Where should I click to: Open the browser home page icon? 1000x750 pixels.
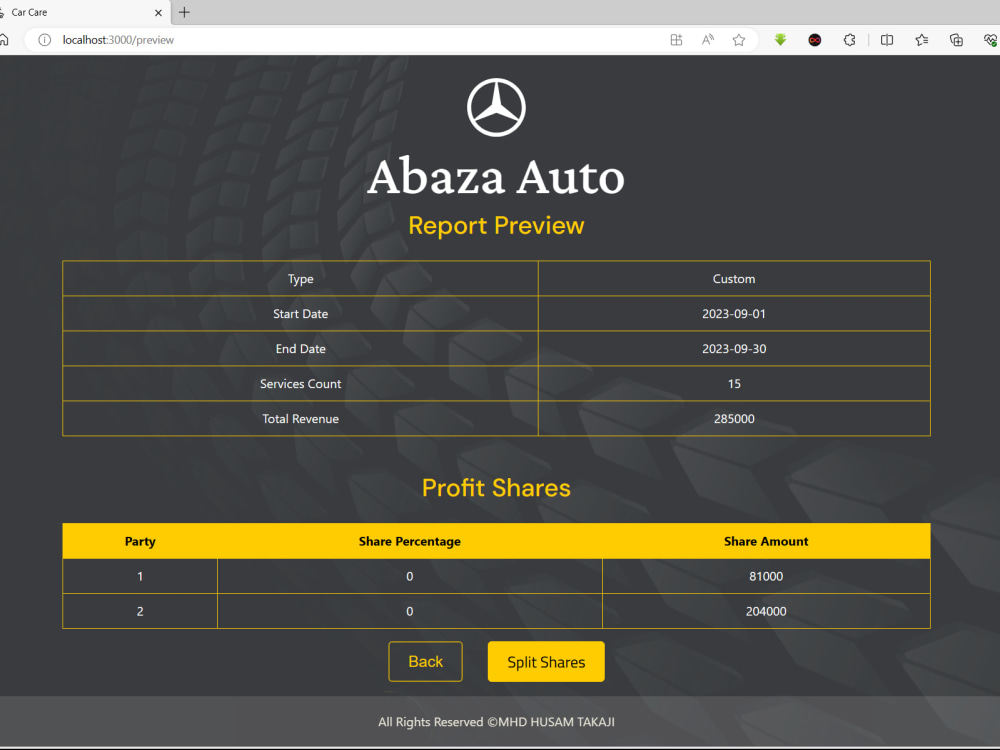4,40
